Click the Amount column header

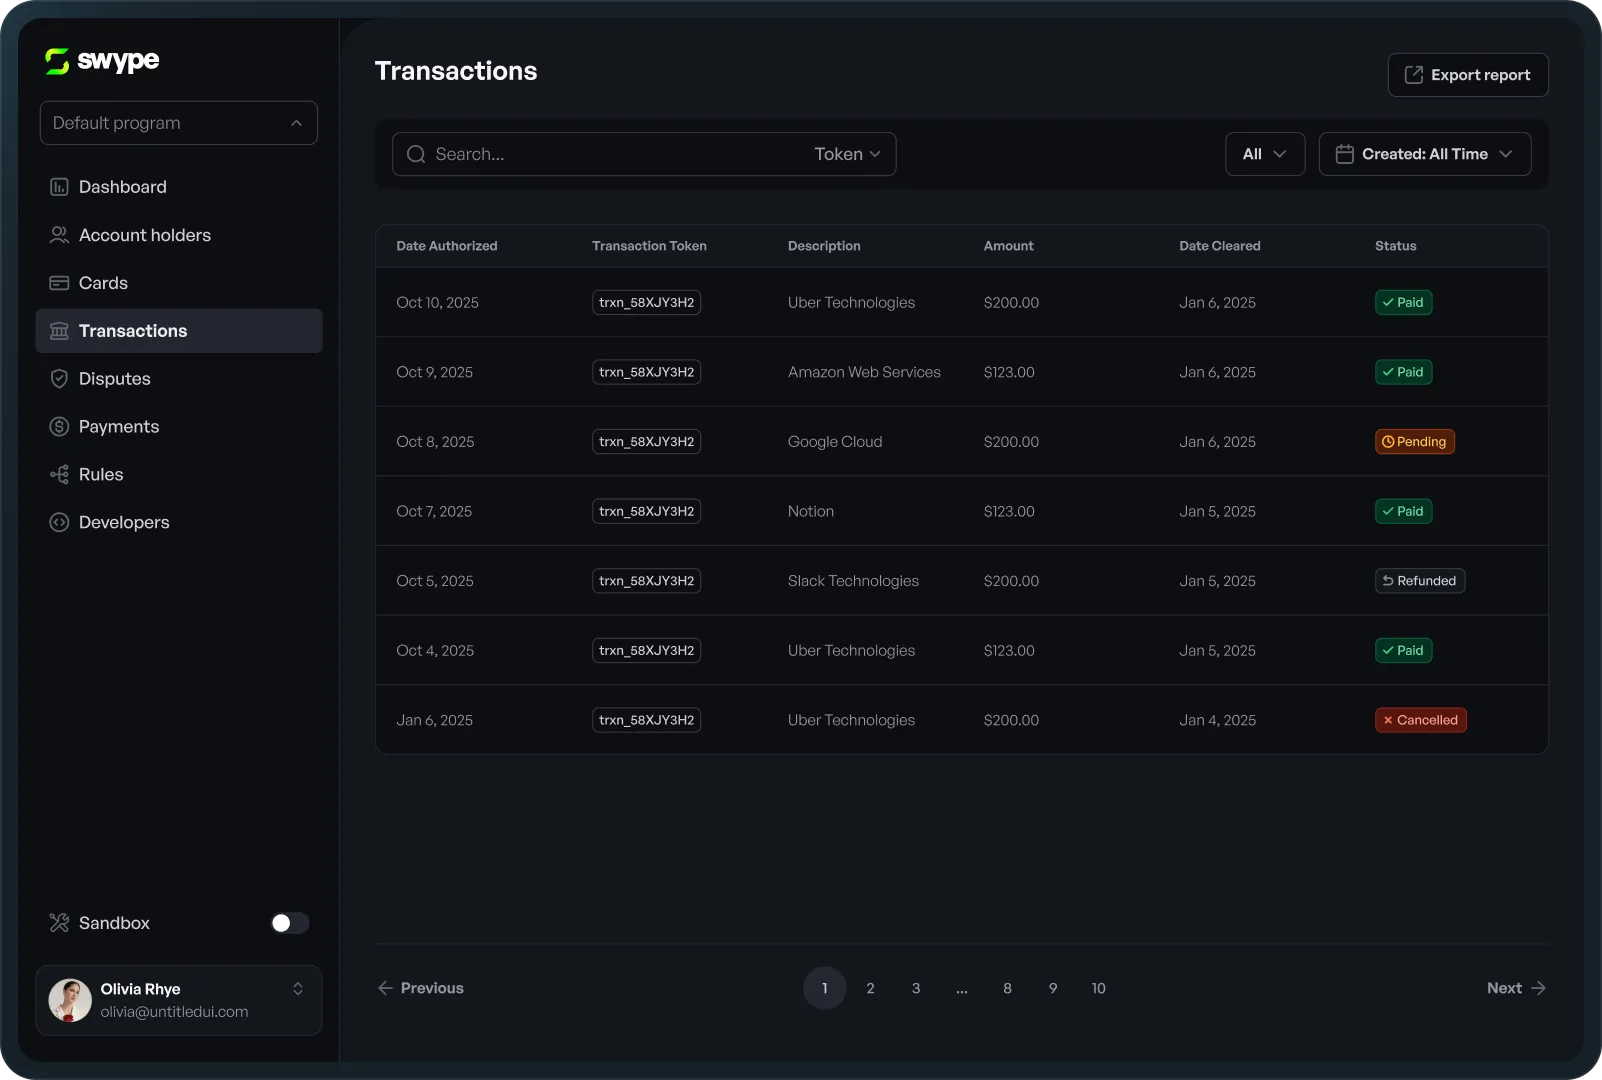[x=1009, y=246]
